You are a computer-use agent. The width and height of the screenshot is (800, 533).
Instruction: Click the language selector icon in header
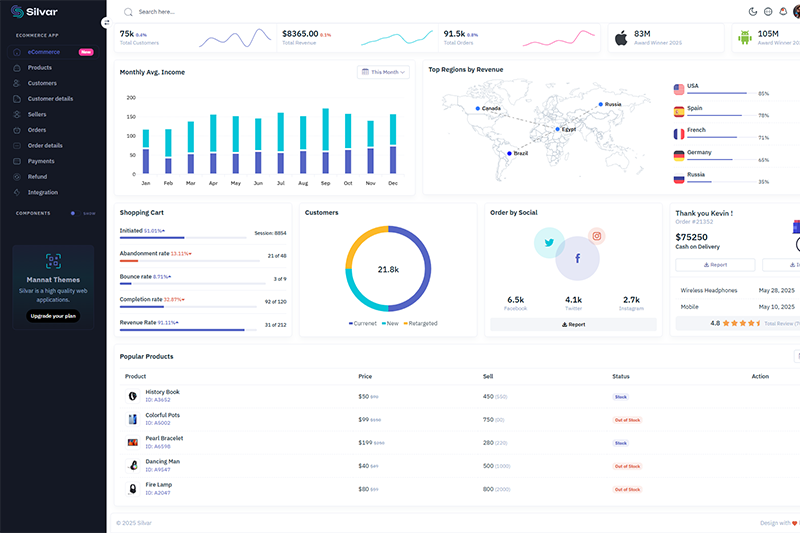pos(768,12)
